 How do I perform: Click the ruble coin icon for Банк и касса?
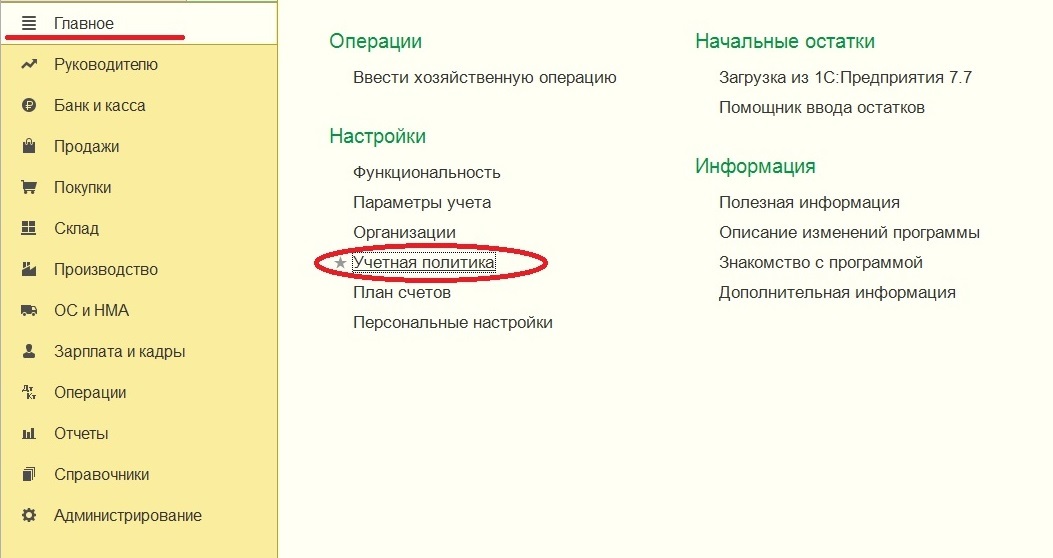[x=29, y=105]
